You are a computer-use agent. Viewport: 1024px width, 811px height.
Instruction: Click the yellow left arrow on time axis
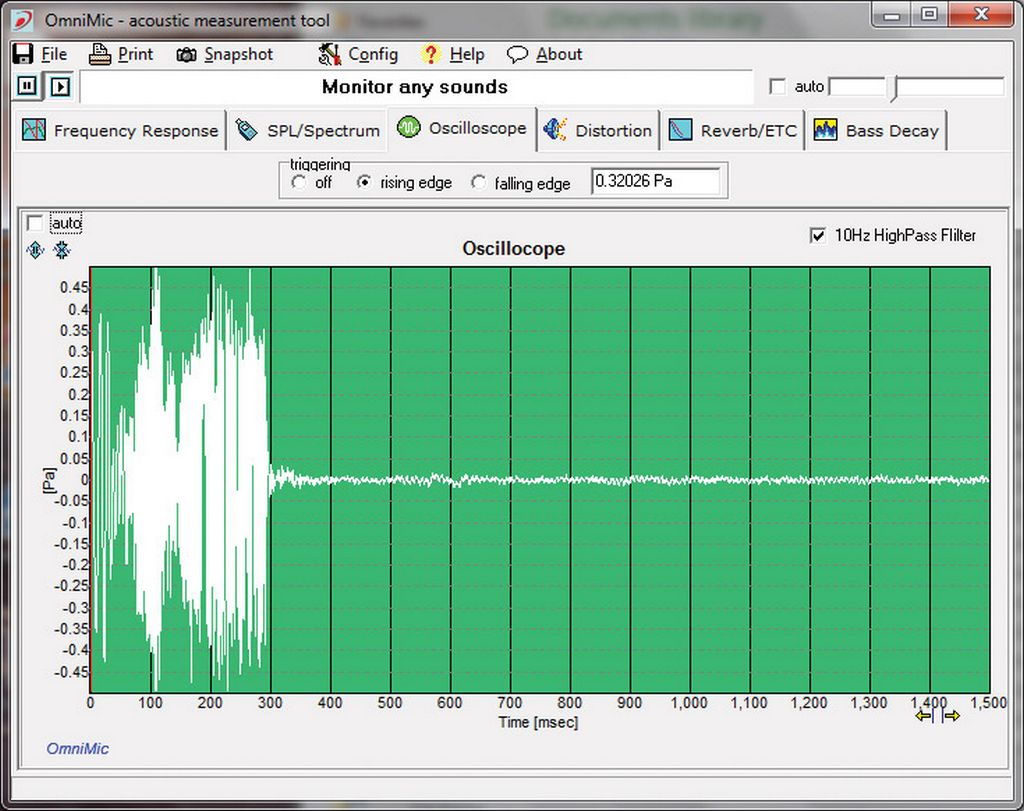pos(925,716)
